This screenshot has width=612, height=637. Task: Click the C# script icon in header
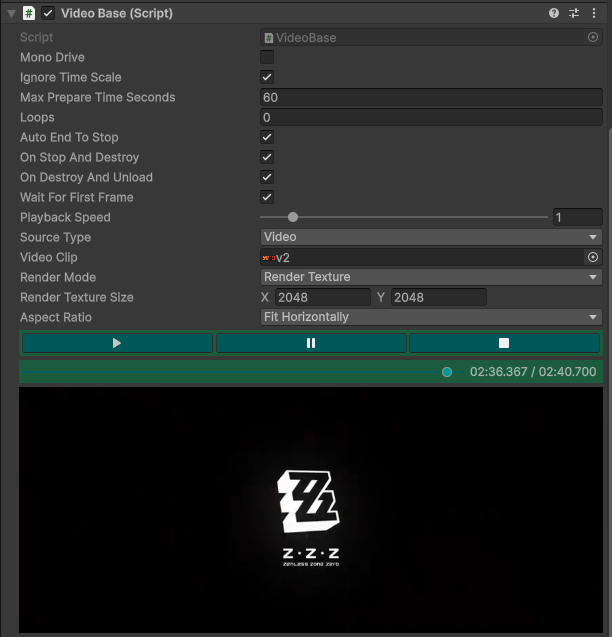point(29,13)
